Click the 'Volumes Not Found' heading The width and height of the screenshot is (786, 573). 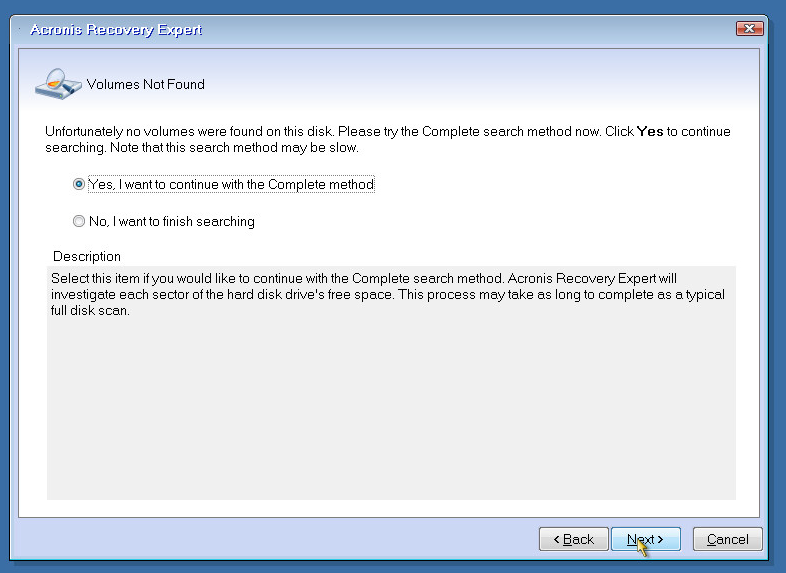[x=146, y=85]
